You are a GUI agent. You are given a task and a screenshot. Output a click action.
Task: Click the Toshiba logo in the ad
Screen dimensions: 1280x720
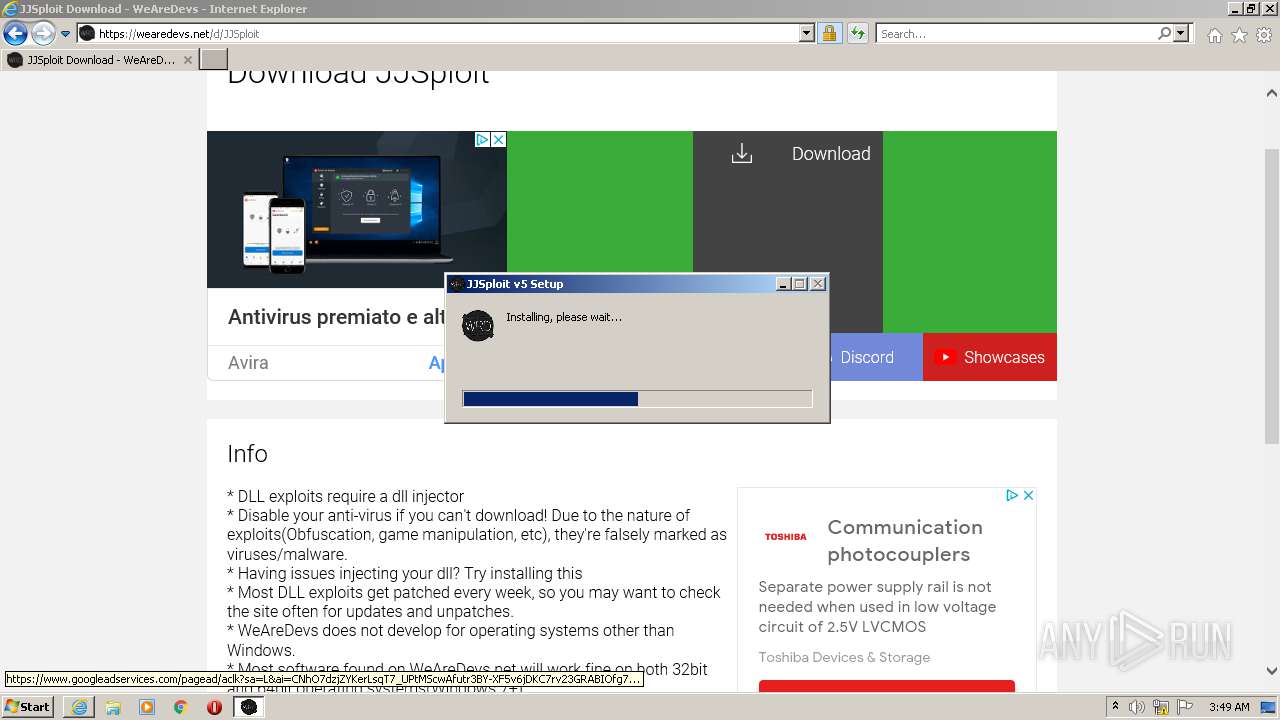click(x=785, y=537)
